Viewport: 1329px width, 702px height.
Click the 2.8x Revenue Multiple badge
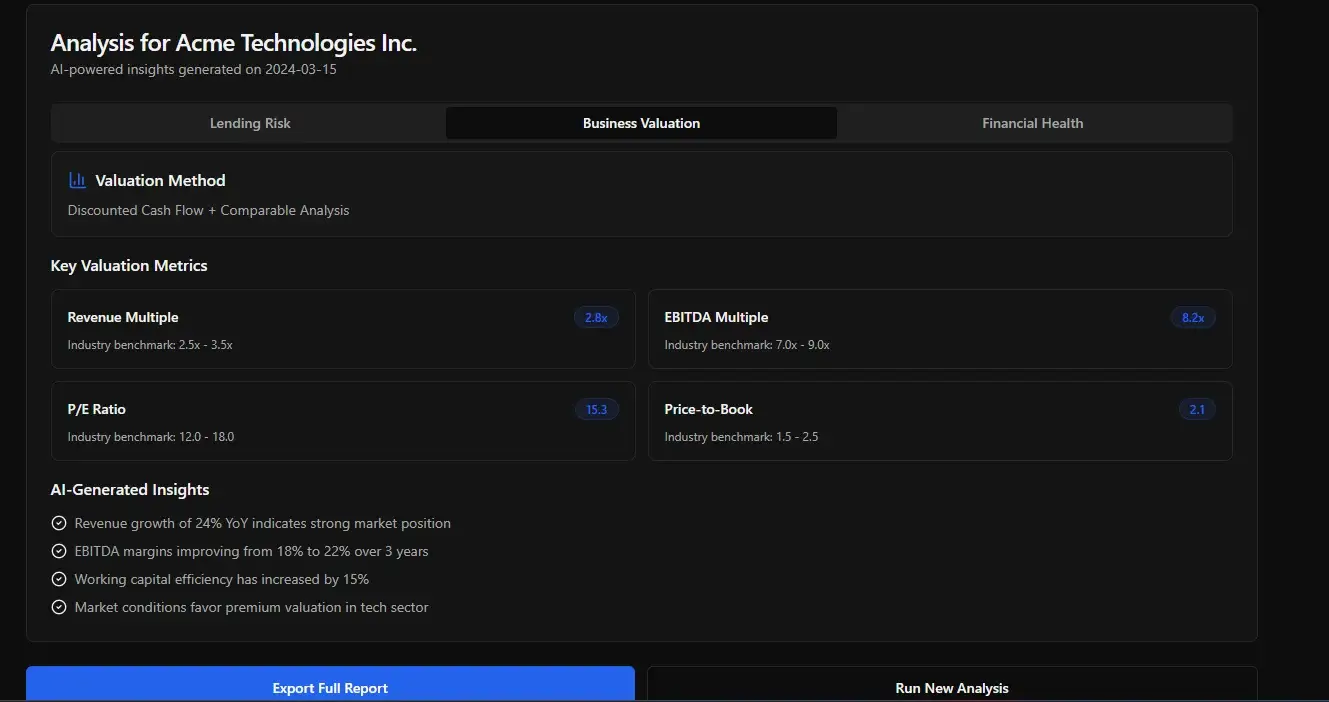pyautogui.click(x=596, y=317)
